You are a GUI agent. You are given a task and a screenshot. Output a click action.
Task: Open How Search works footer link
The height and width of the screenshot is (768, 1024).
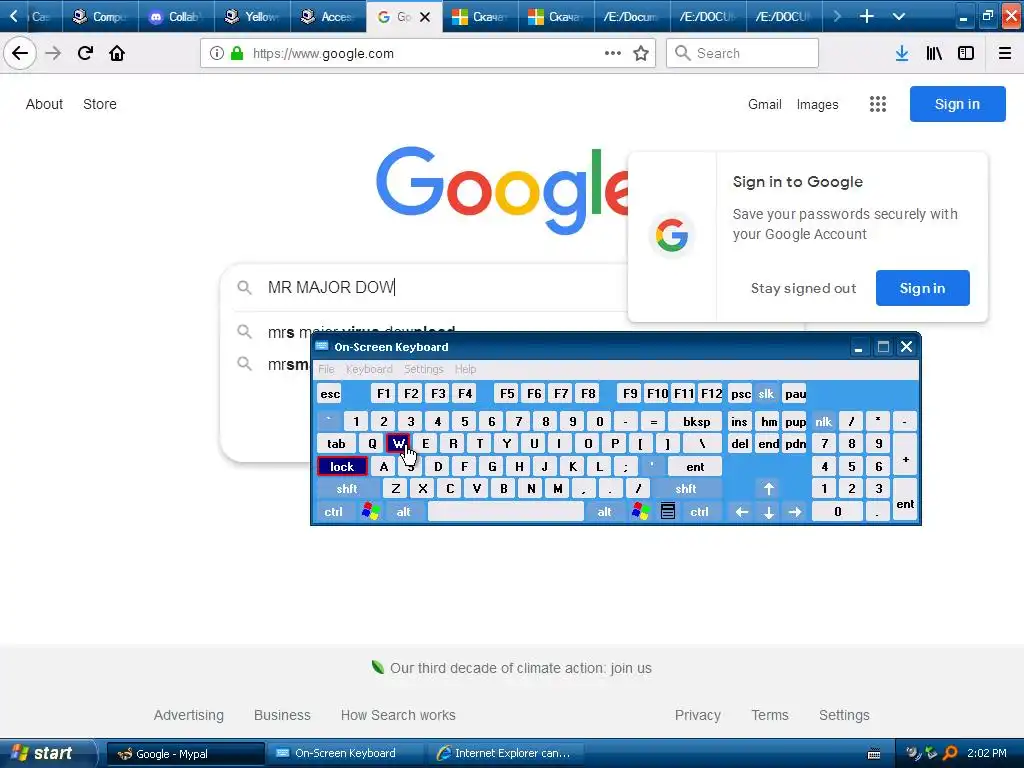[x=398, y=715]
